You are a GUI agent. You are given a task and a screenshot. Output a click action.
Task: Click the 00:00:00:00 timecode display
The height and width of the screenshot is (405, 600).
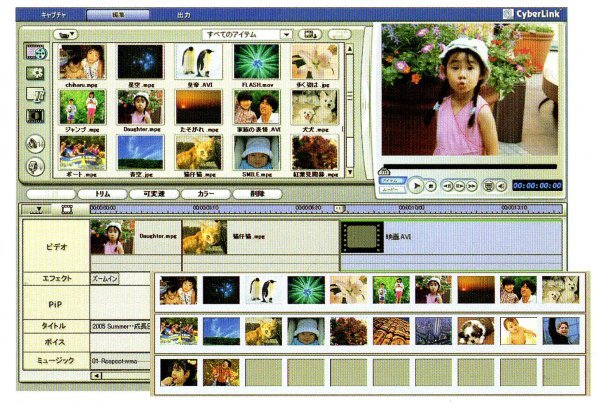click(537, 186)
